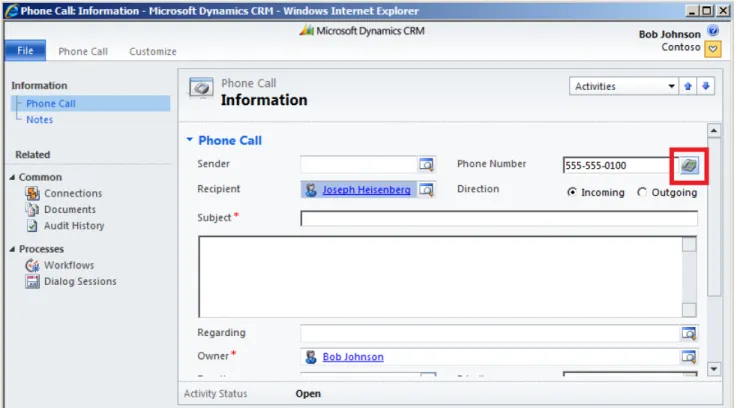This screenshot has height=408, width=737.
Task: Click the user icon beside Bob Johnson owner
Action: click(311, 357)
